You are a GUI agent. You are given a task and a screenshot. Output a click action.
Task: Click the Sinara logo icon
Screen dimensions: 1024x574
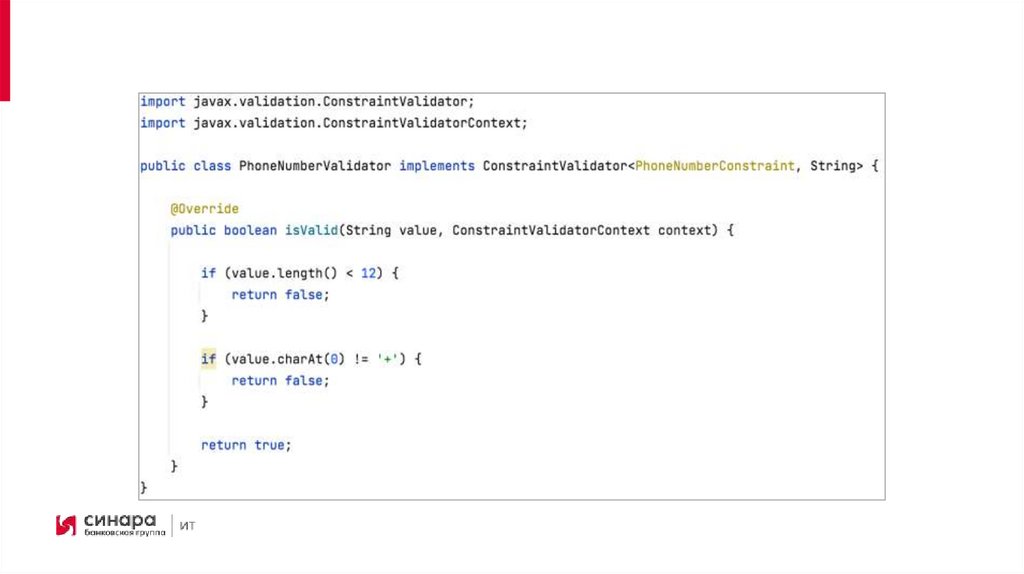click(x=66, y=524)
